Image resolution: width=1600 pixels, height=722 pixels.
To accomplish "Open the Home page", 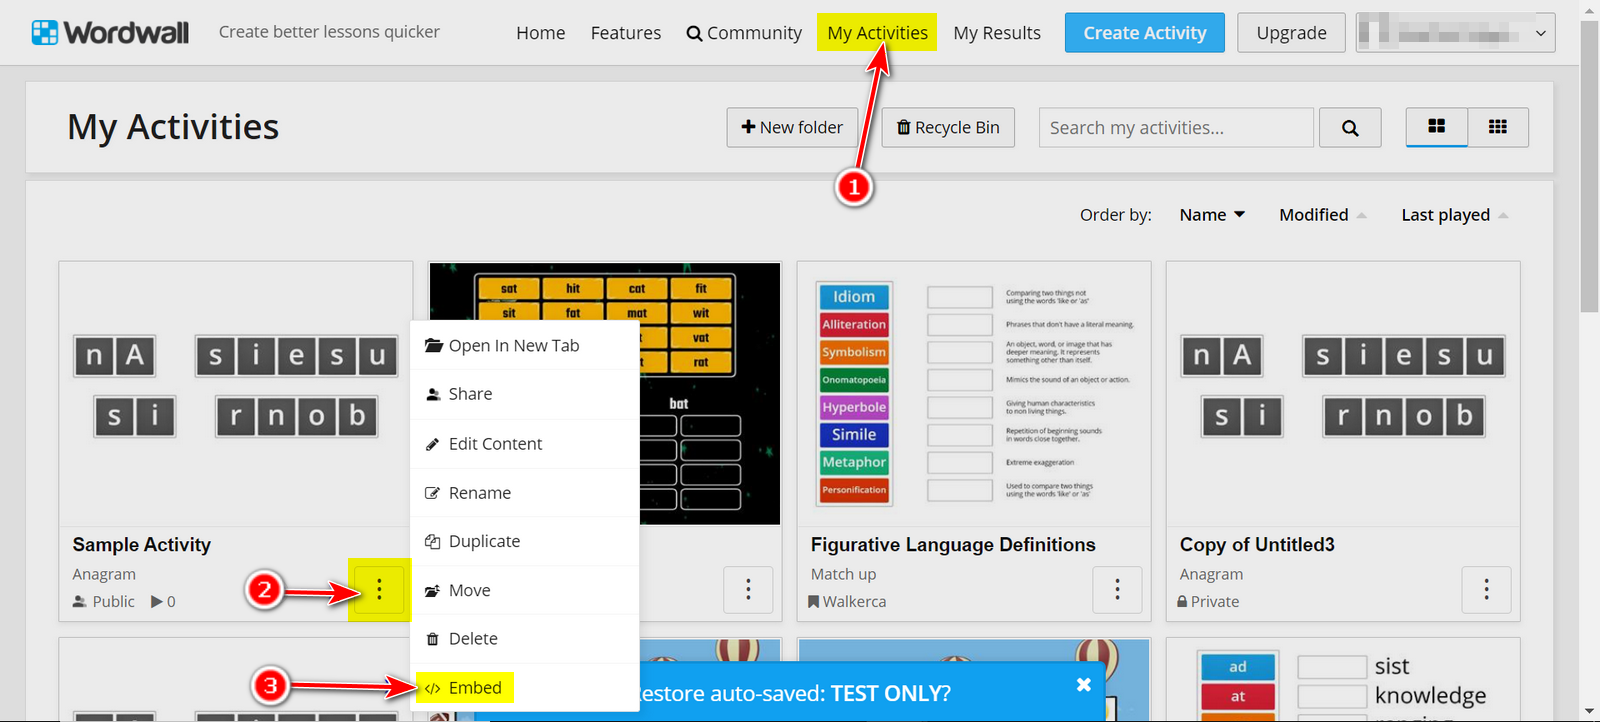I will [540, 33].
